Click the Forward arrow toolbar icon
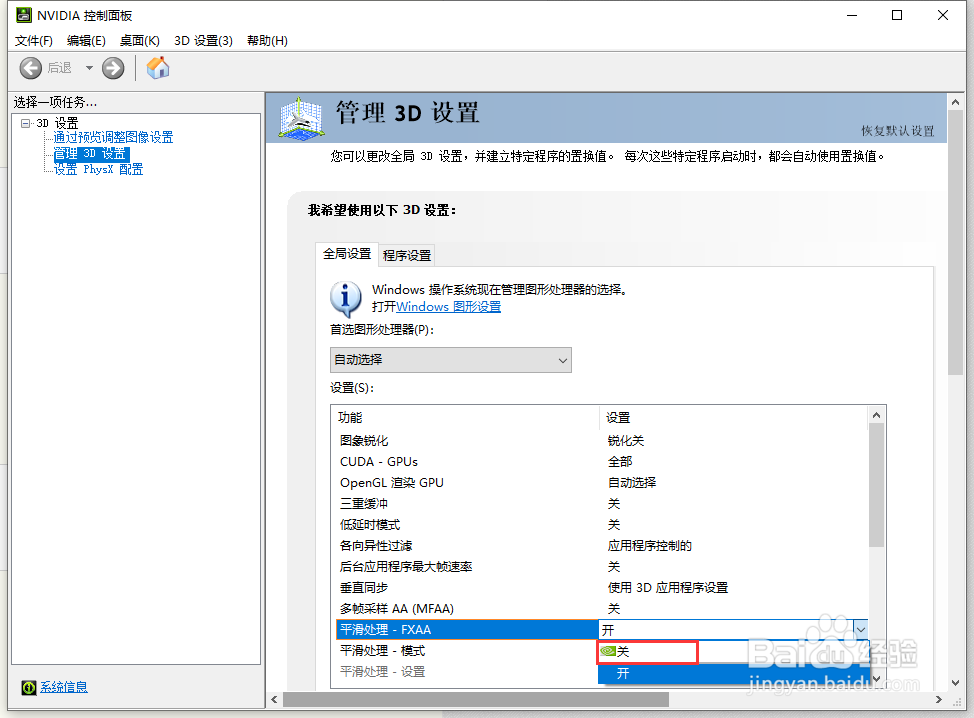Image resolution: width=974 pixels, height=718 pixels. 113,68
